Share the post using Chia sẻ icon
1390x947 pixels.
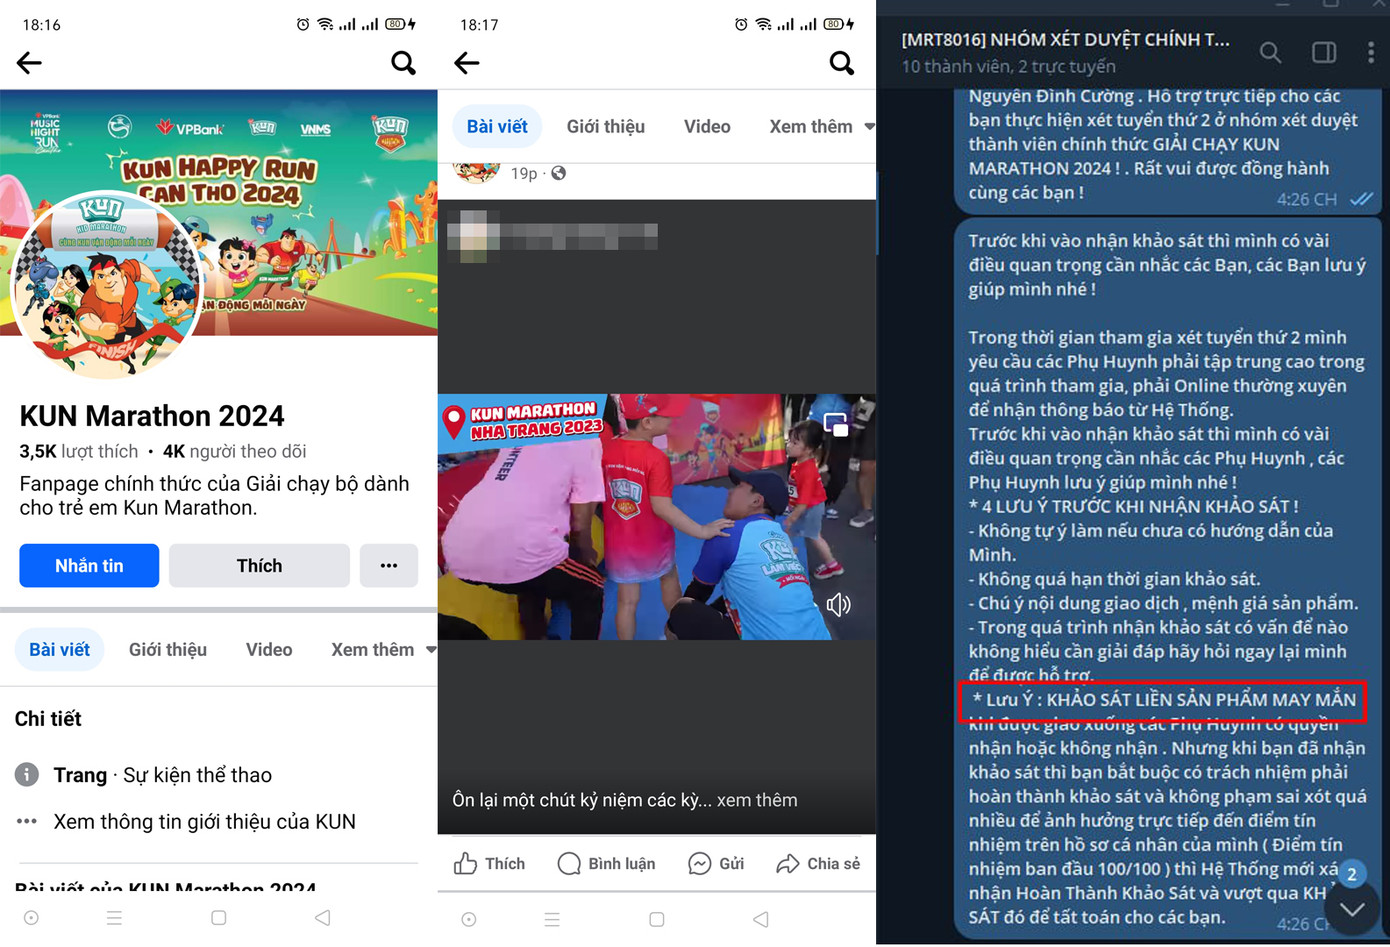(818, 863)
